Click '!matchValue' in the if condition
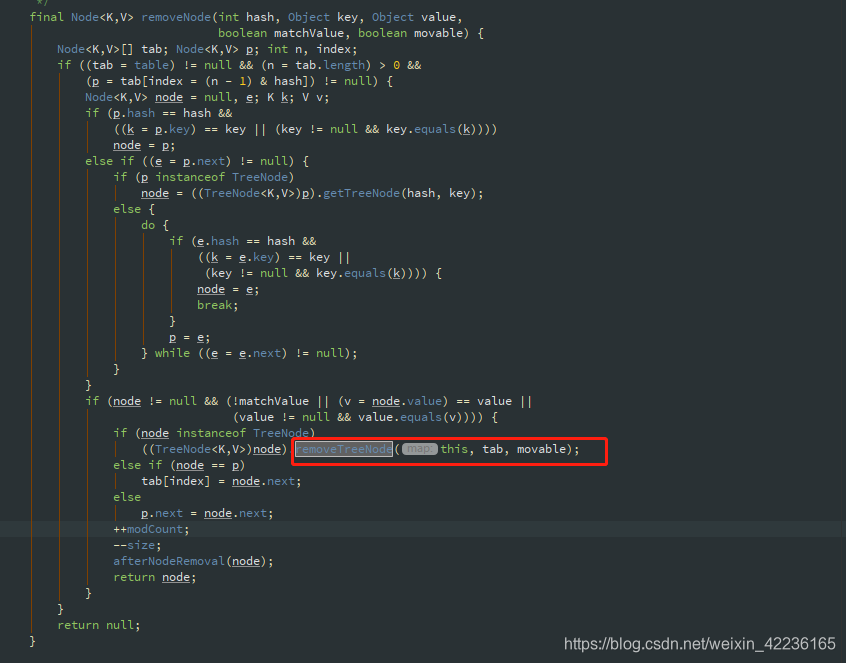 tap(270, 401)
